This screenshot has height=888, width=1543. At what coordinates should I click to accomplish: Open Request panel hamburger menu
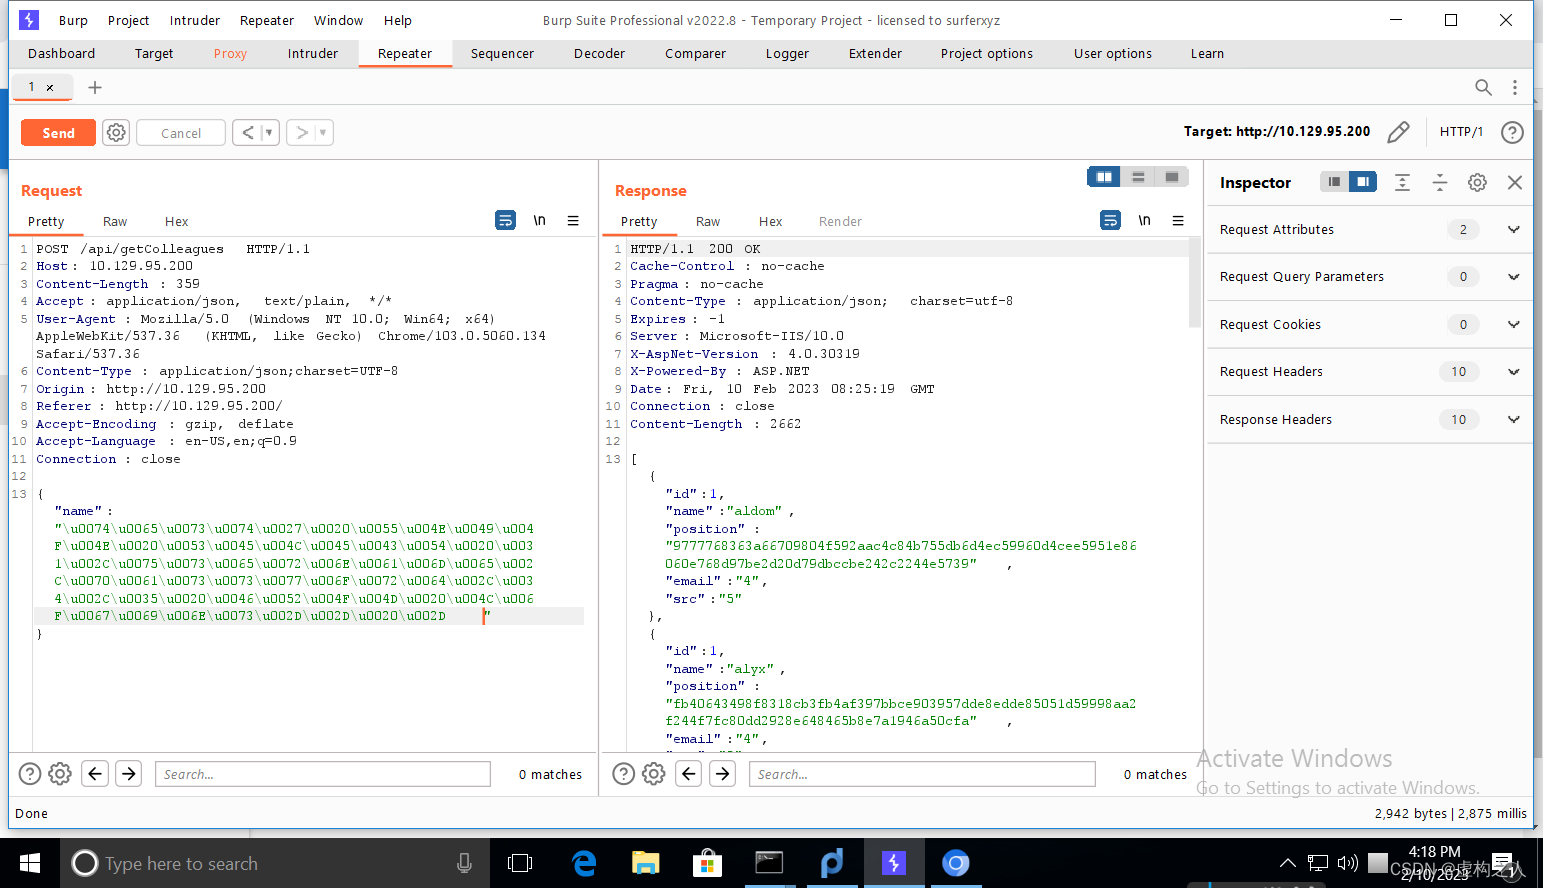(573, 220)
